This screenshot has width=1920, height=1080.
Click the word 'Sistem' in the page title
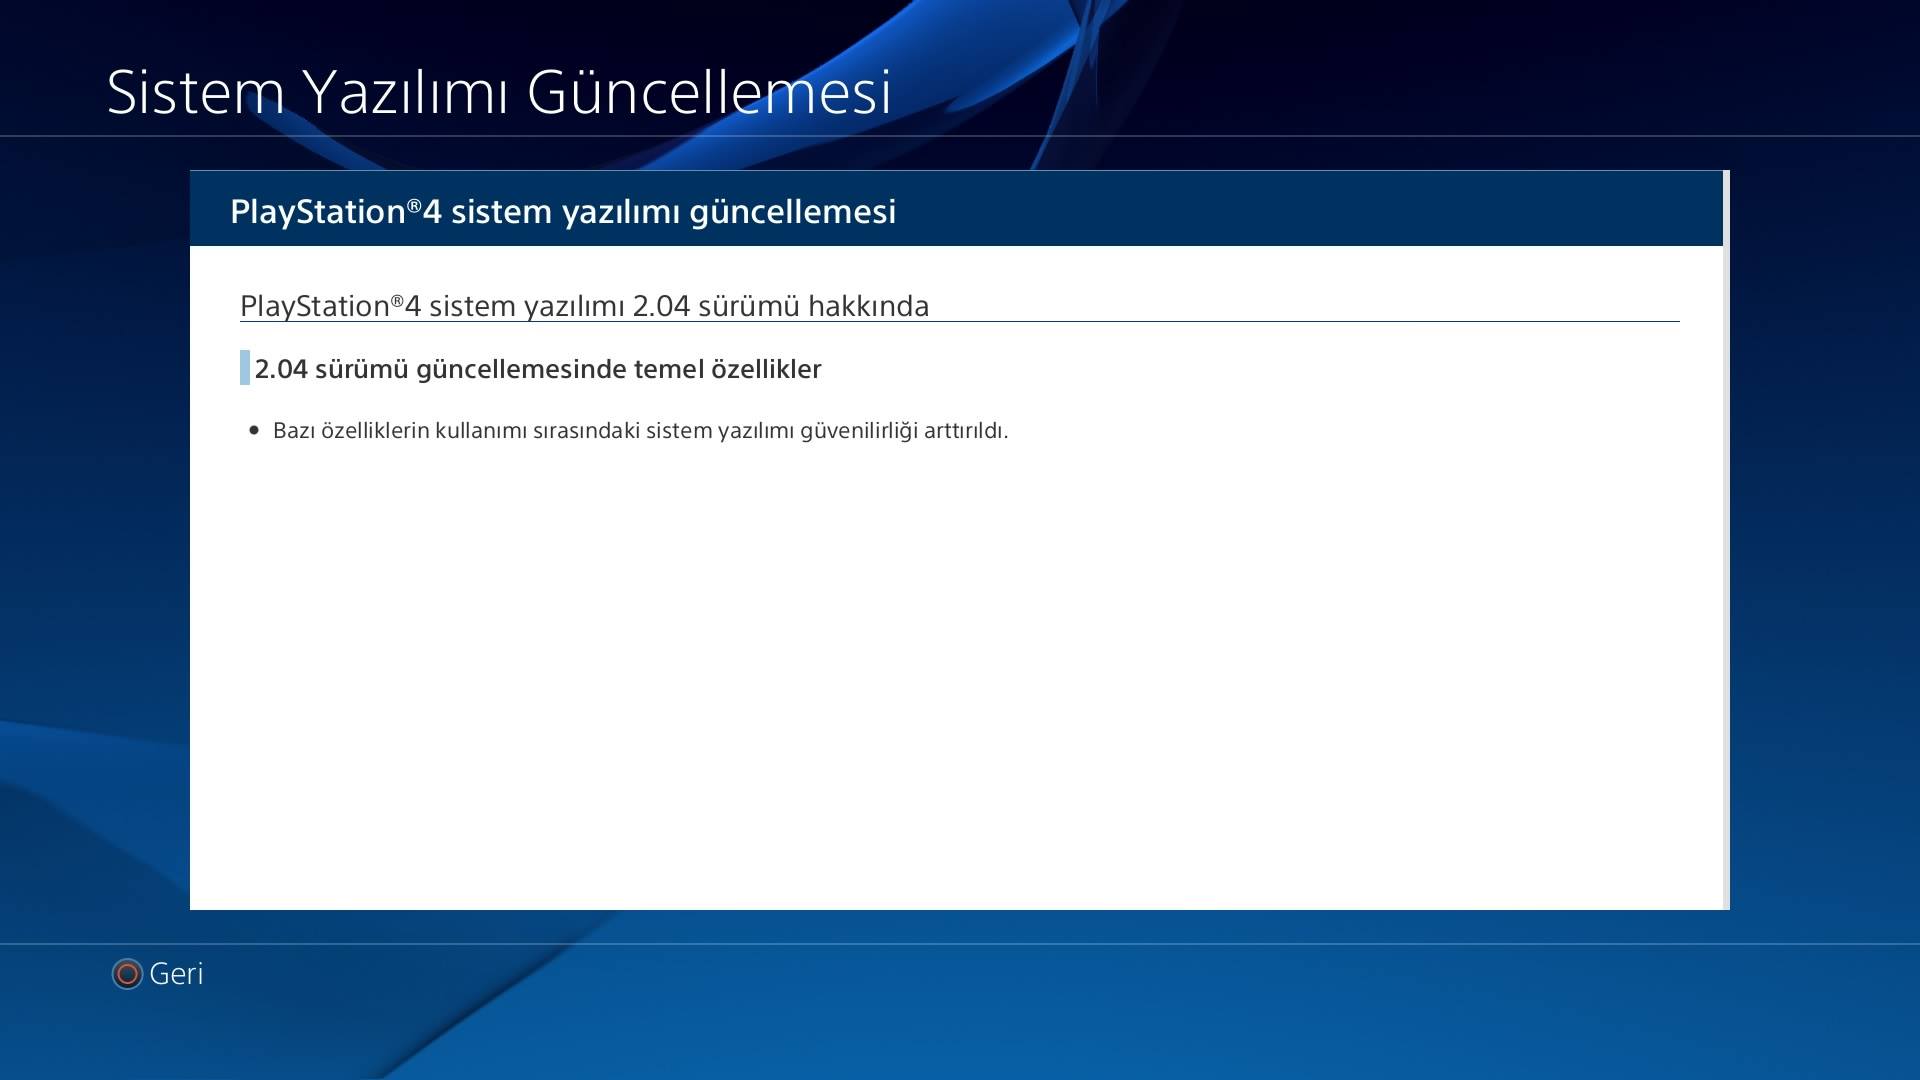click(196, 92)
